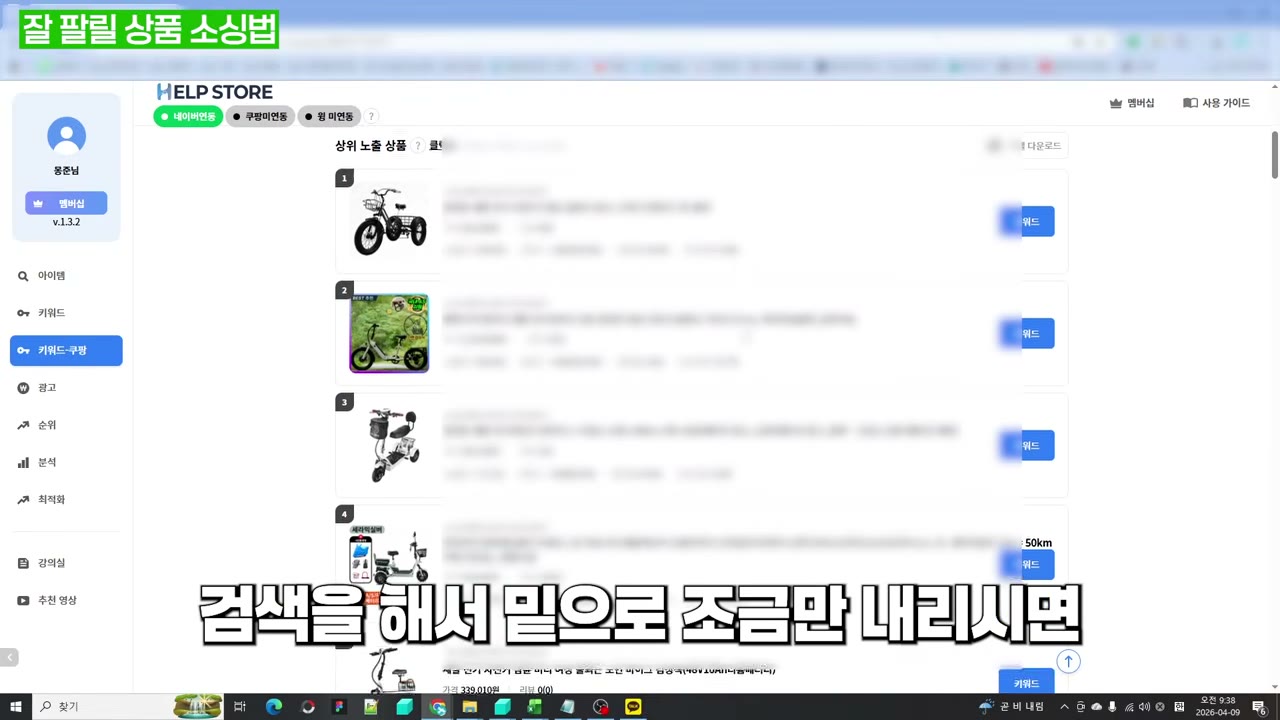The width and height of the screenshot is (1280, 720).
Task: Open the 최적화 optimization menu
Action: (66, 499)
